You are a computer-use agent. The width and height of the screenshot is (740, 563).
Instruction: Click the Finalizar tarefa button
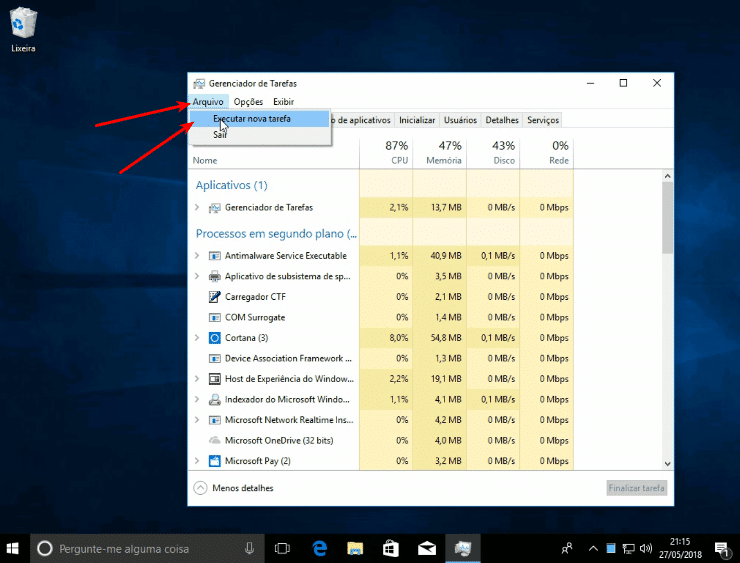(x=637, y=488)
